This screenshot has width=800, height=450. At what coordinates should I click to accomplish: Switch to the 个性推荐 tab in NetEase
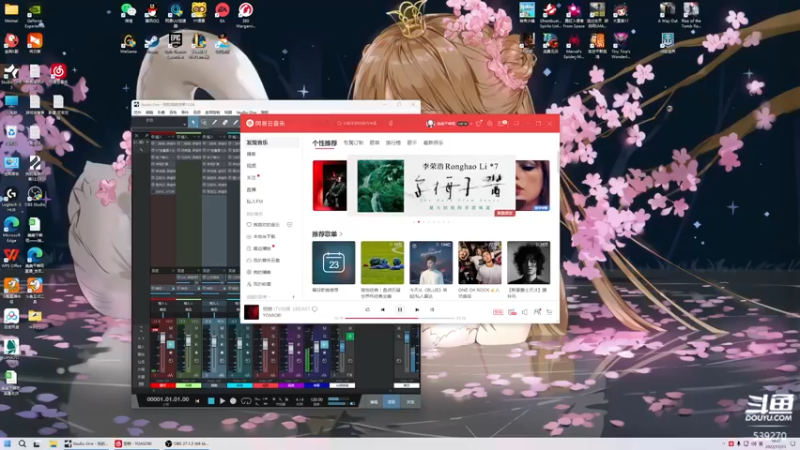[324, 143]
